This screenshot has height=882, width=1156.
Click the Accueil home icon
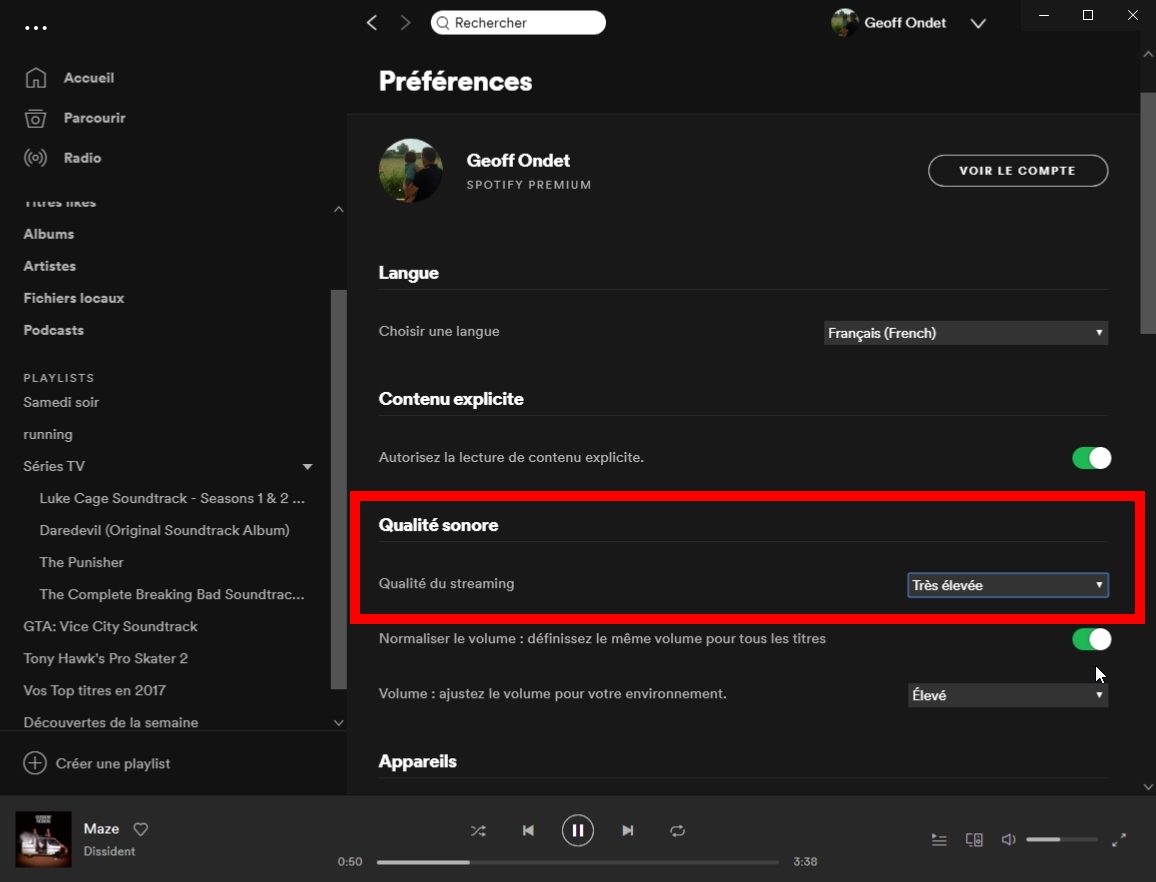point(35,77)
